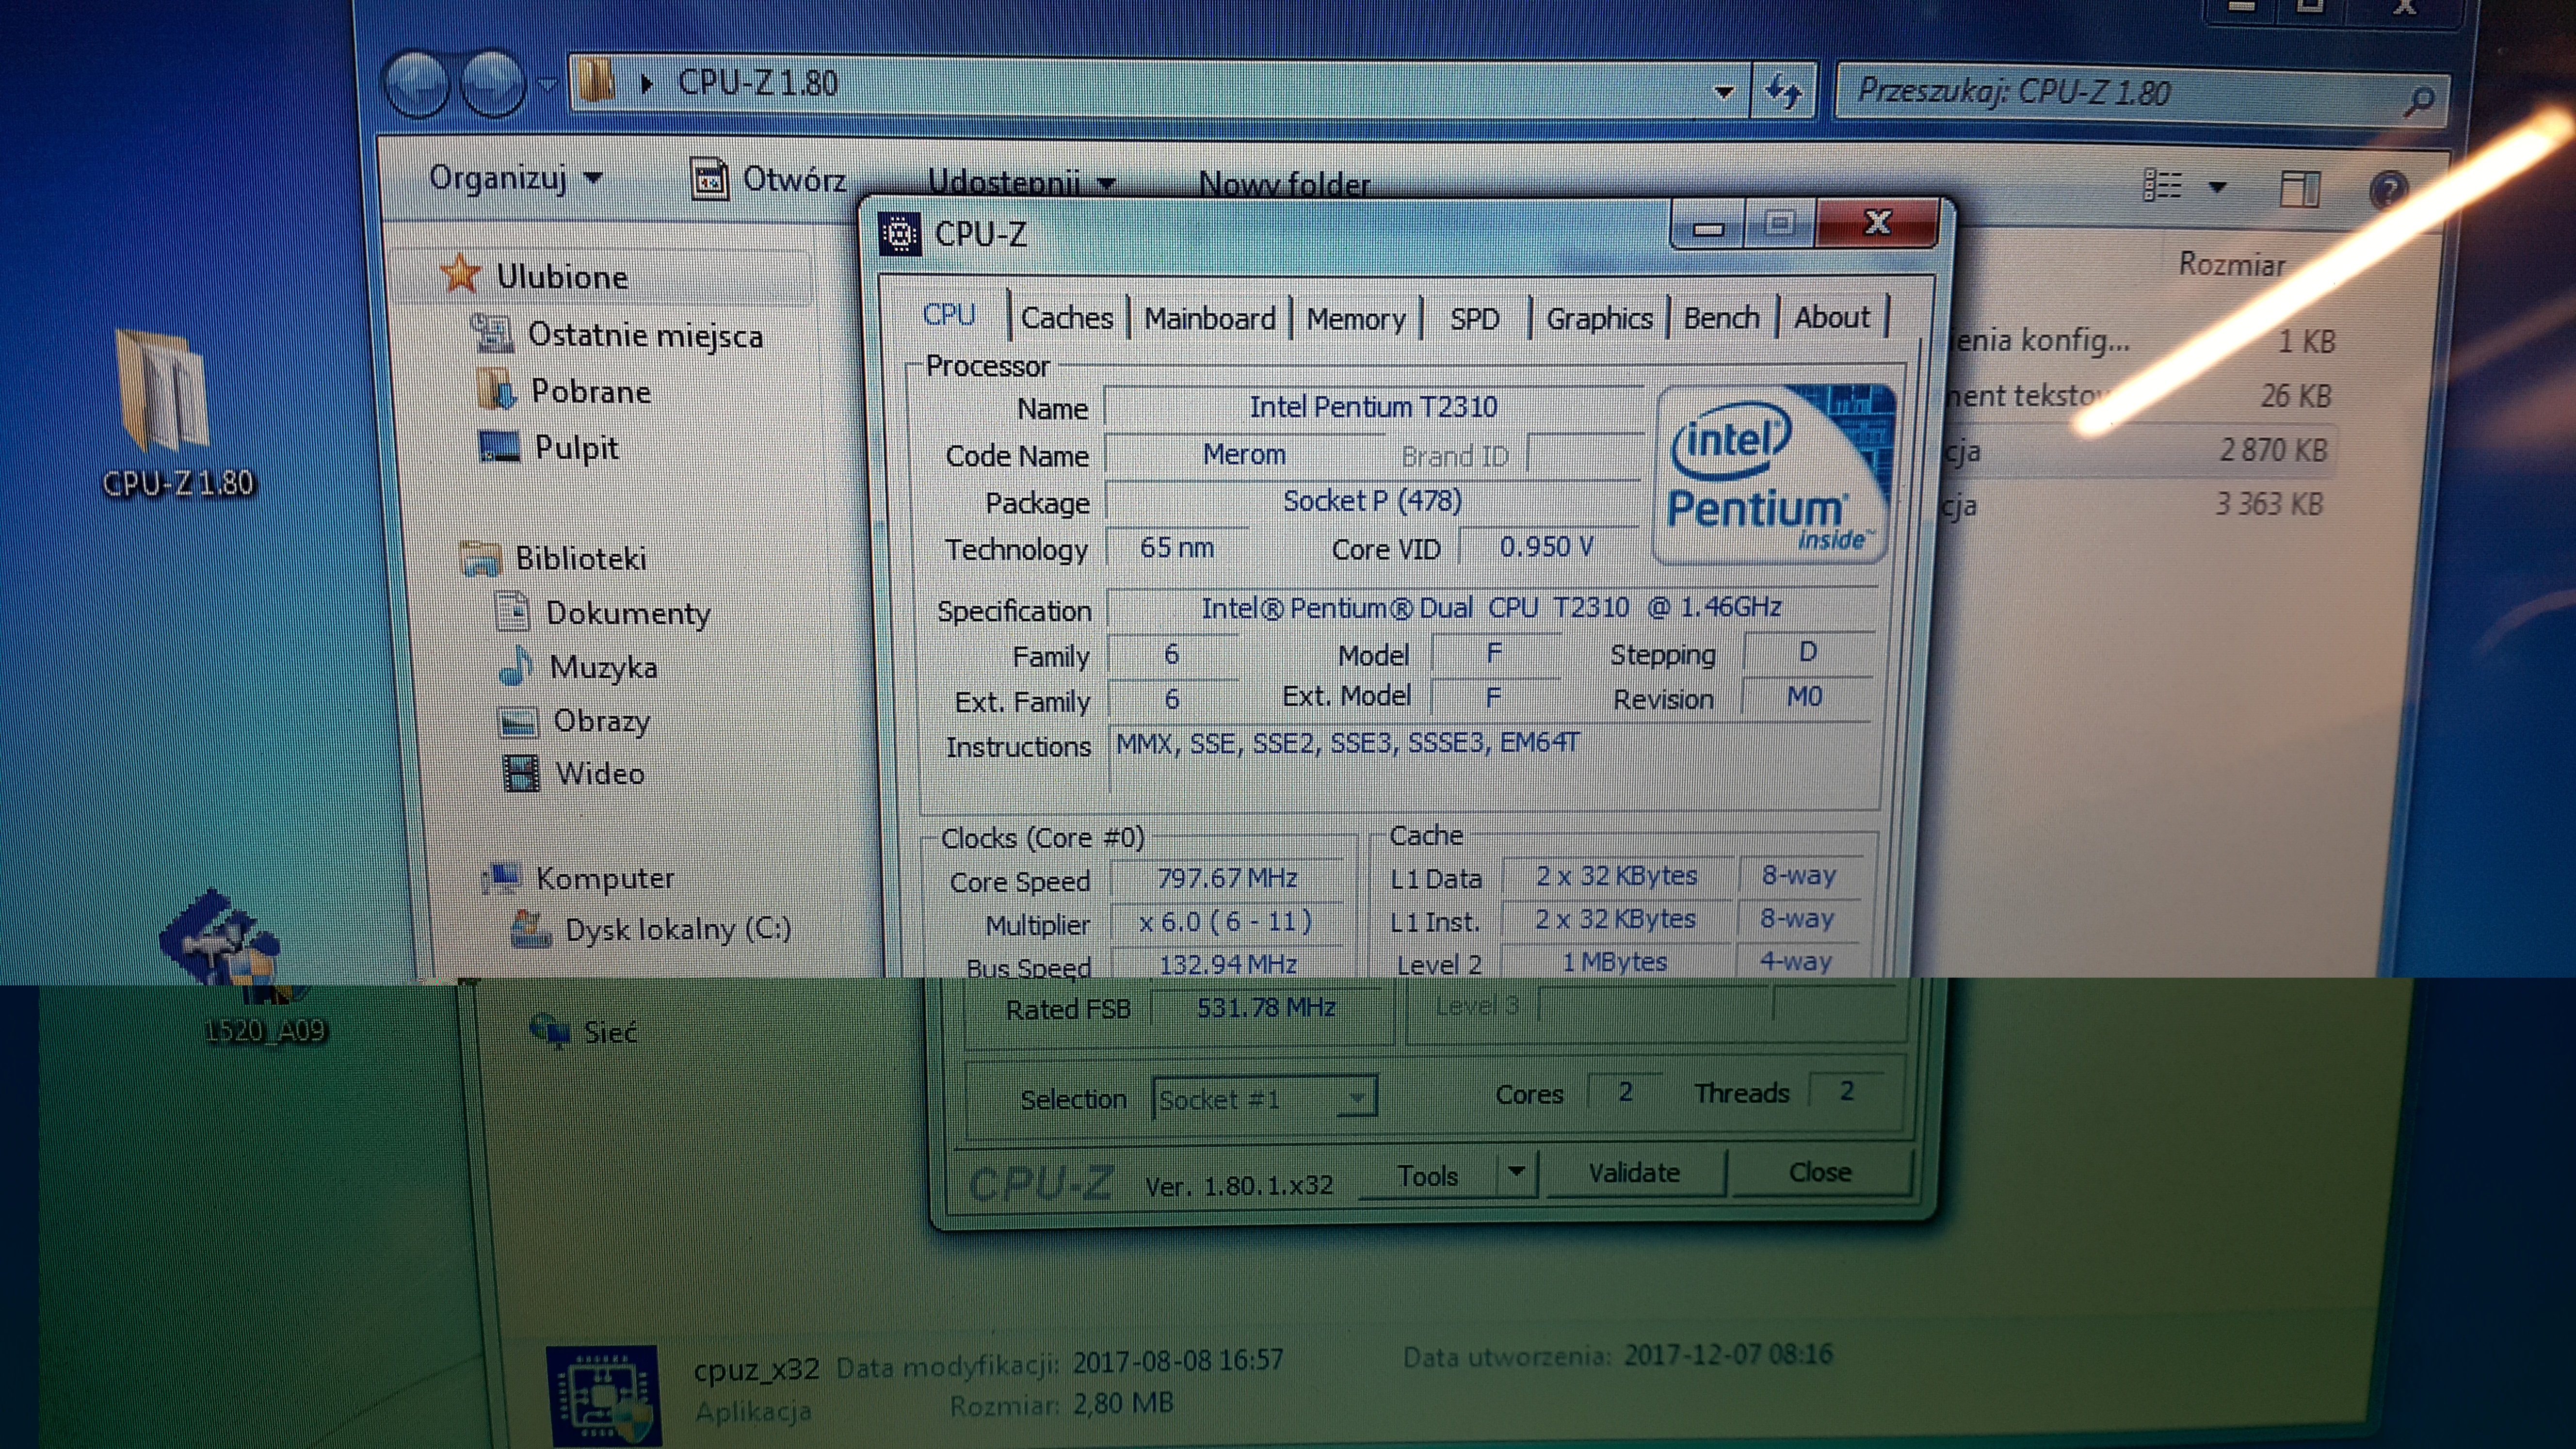Select Sieć in the navigation tree
The image size is (2576, 1449).
[610, 1032]
